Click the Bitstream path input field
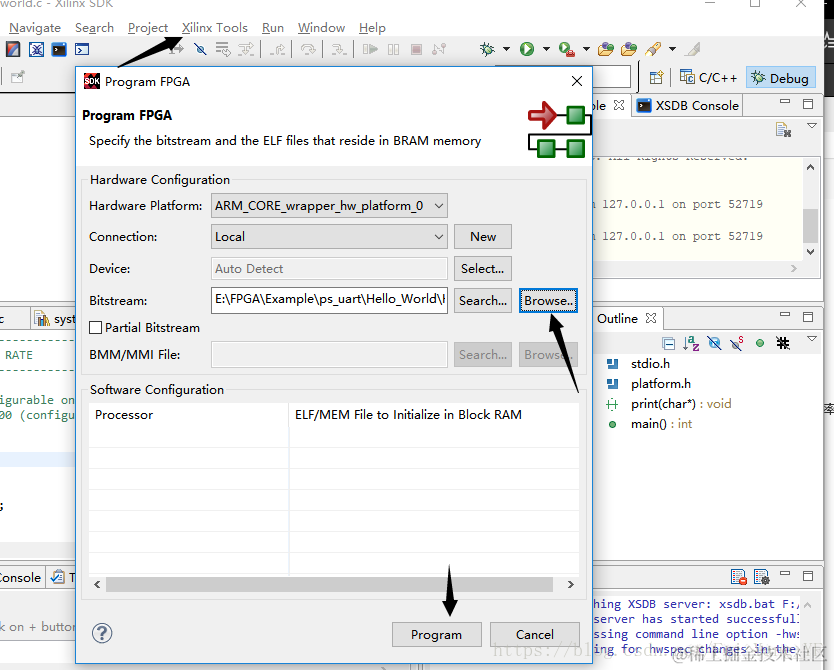 click(x=329, y=300)
